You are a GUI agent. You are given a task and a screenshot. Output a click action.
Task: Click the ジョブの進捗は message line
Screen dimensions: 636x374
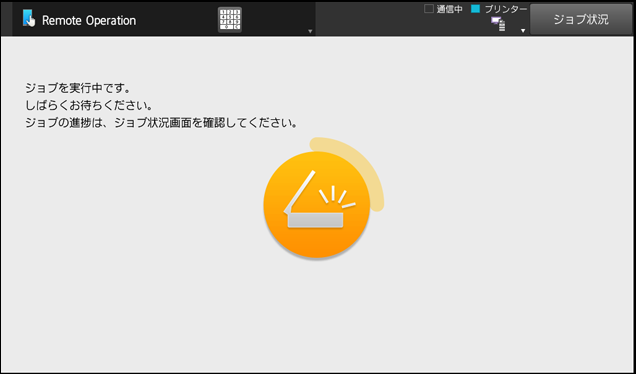coord(161,123)
